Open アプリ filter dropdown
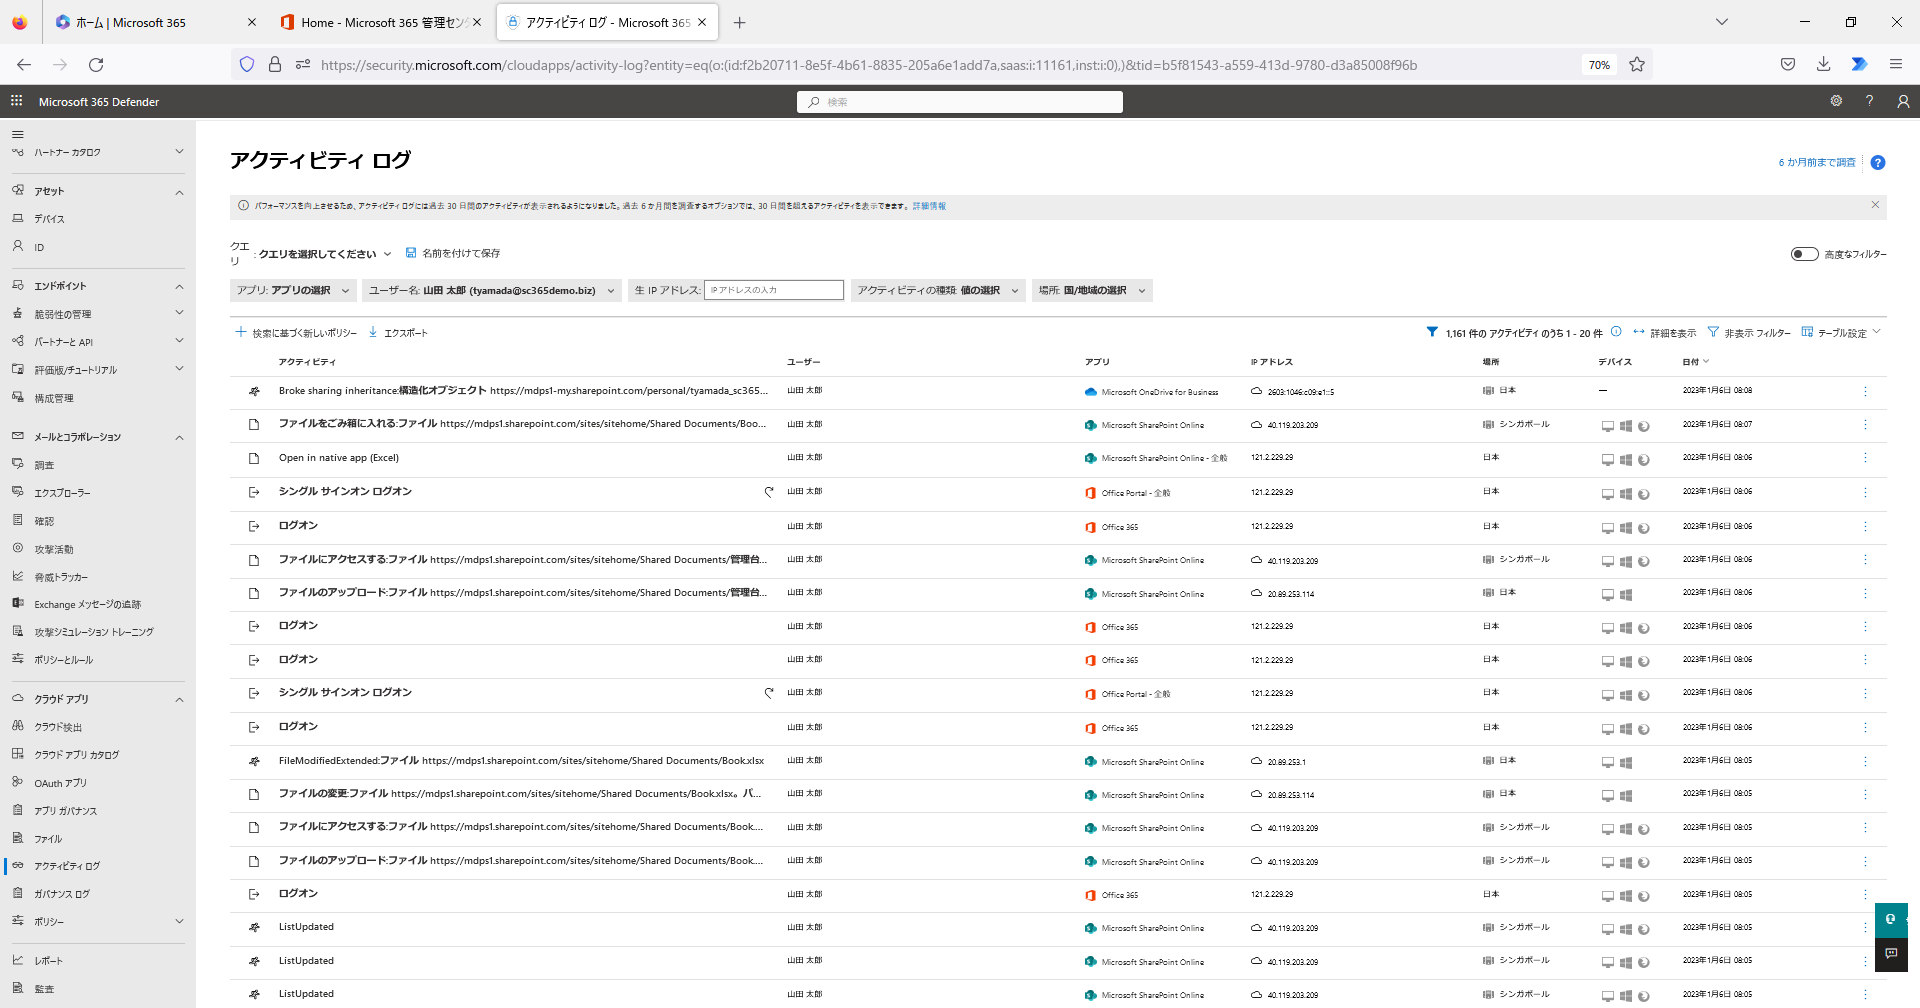Image resolution: width=1920 pixels, height=1008 pixels. pyautogui.click(x=293, y=291)
